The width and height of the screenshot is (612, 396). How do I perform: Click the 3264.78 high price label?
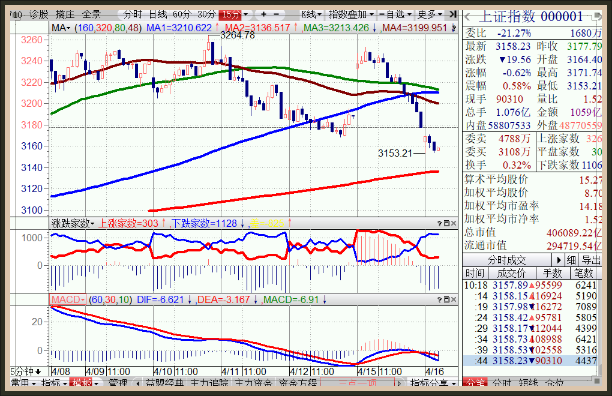(237, 35)
